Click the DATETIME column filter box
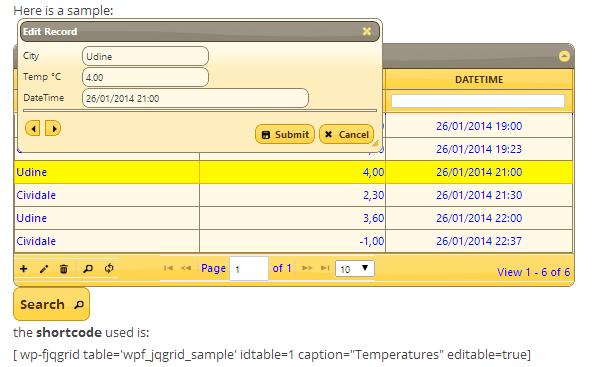This screenshot has width=600, height=367. (478, 101)
